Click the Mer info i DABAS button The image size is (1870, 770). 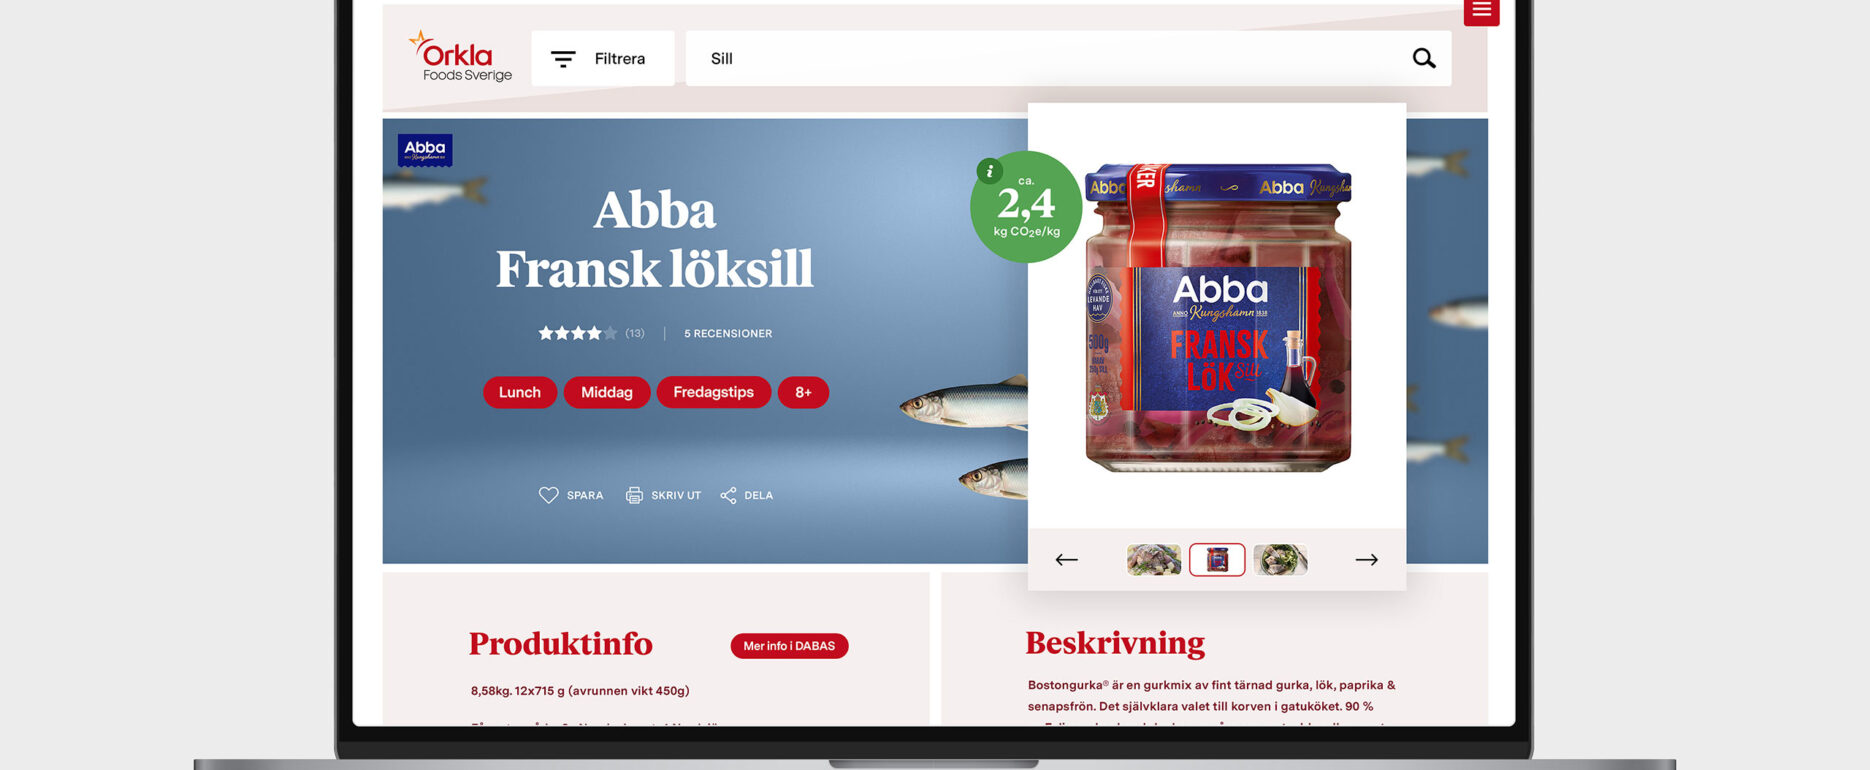tap(789, 646)
